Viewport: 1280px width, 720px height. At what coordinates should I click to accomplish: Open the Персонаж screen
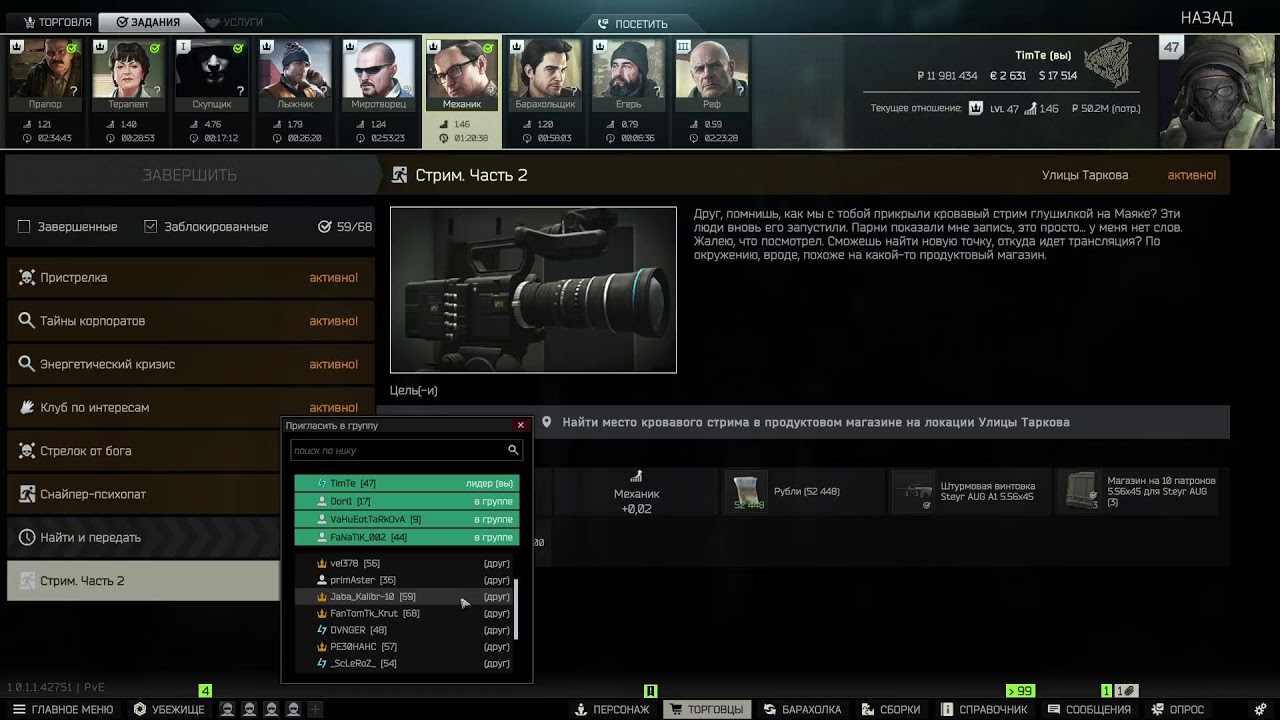(612, 709)
